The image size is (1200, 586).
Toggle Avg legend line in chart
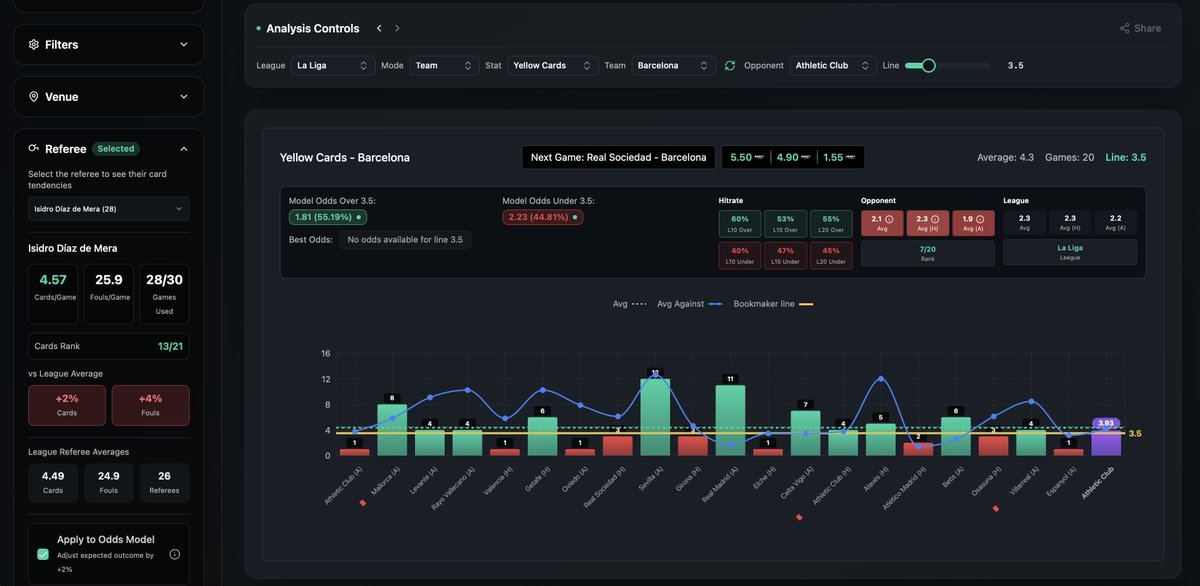point(630,304)
